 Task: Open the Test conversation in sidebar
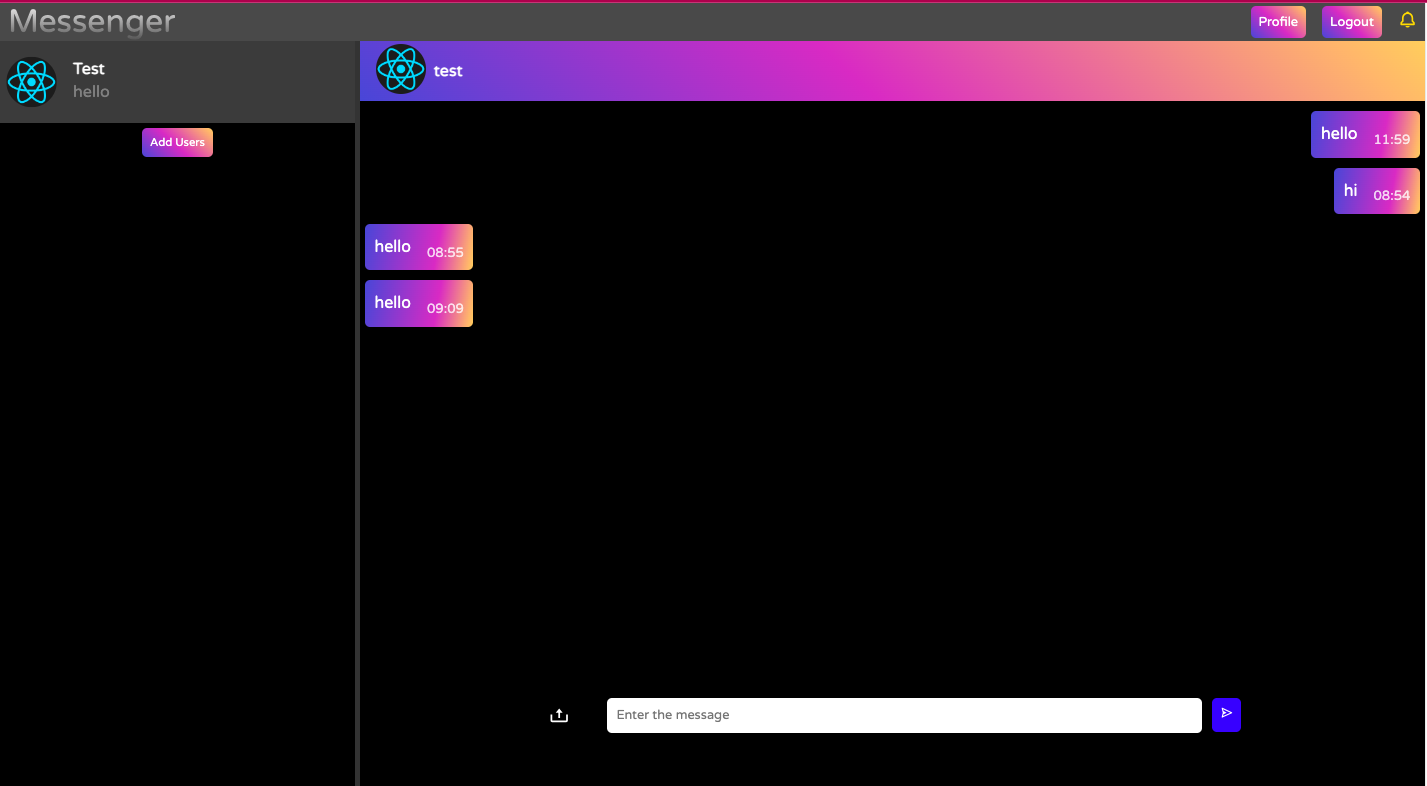click(177, 82)
